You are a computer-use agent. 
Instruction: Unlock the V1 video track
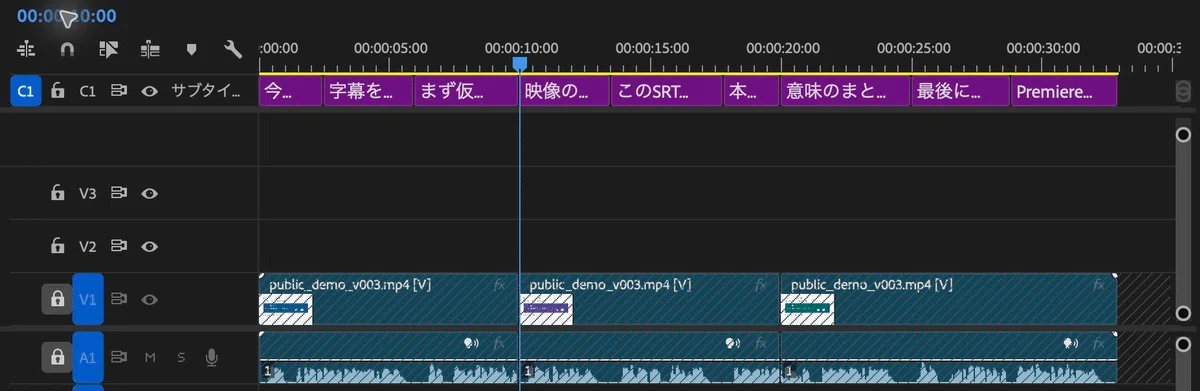(56, 299)
